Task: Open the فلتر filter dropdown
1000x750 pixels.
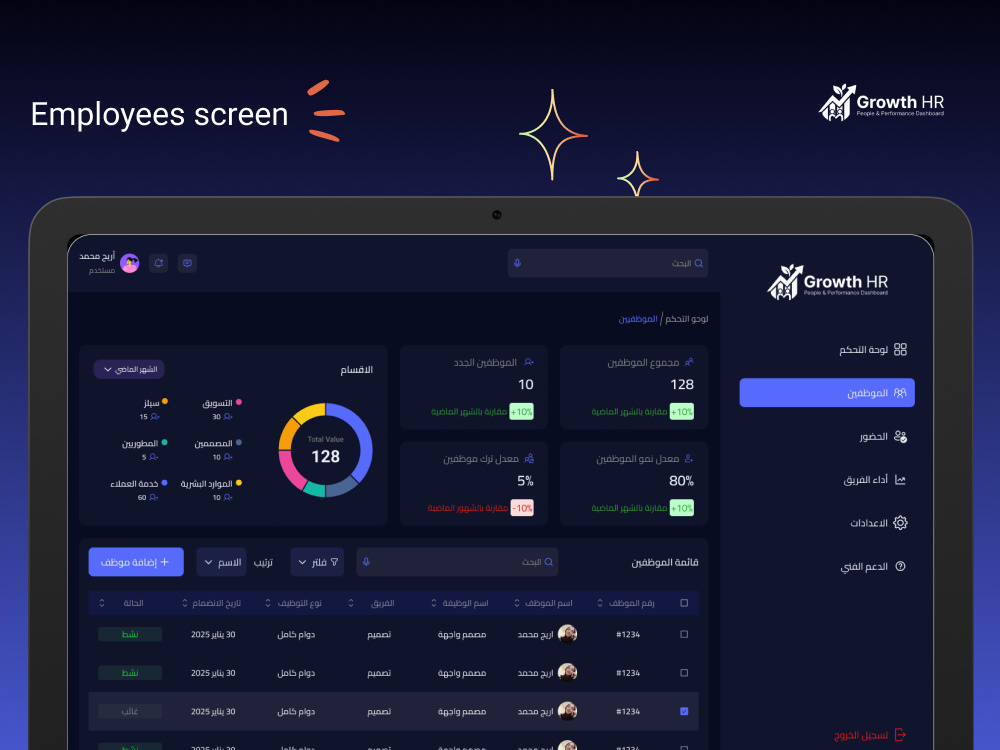Action: coord(317,562)
